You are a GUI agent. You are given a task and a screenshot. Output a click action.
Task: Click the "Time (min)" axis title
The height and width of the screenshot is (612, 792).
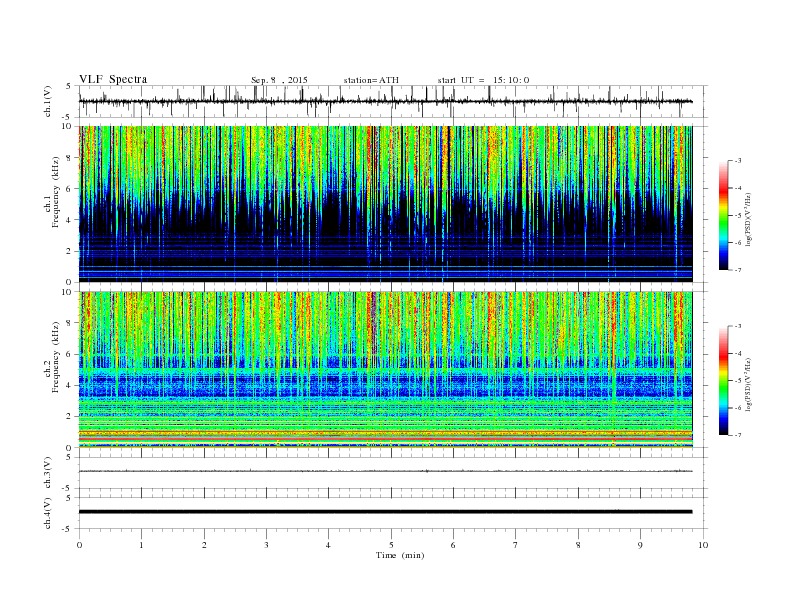400,555
